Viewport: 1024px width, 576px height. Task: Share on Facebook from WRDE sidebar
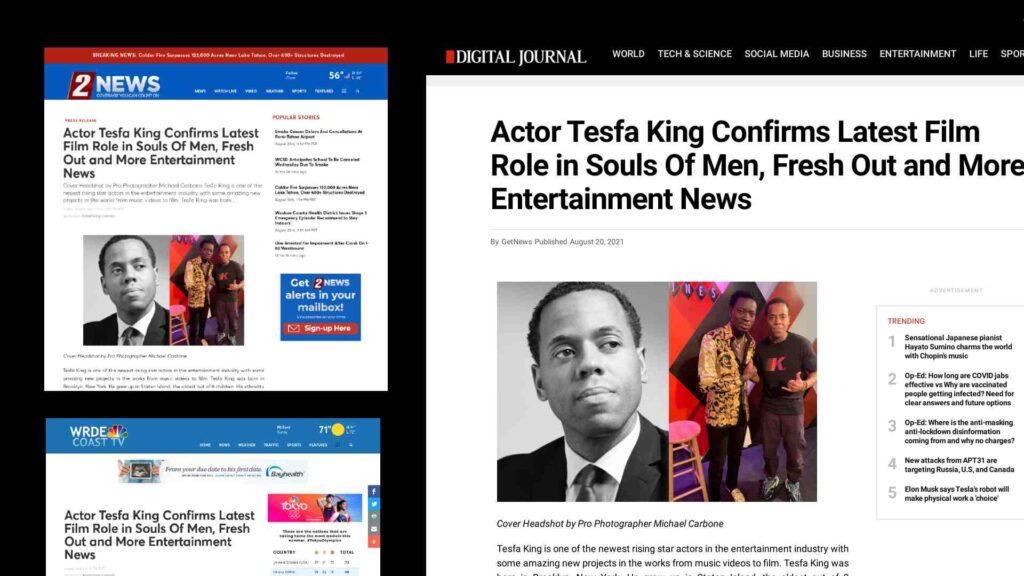click(374, 491)
